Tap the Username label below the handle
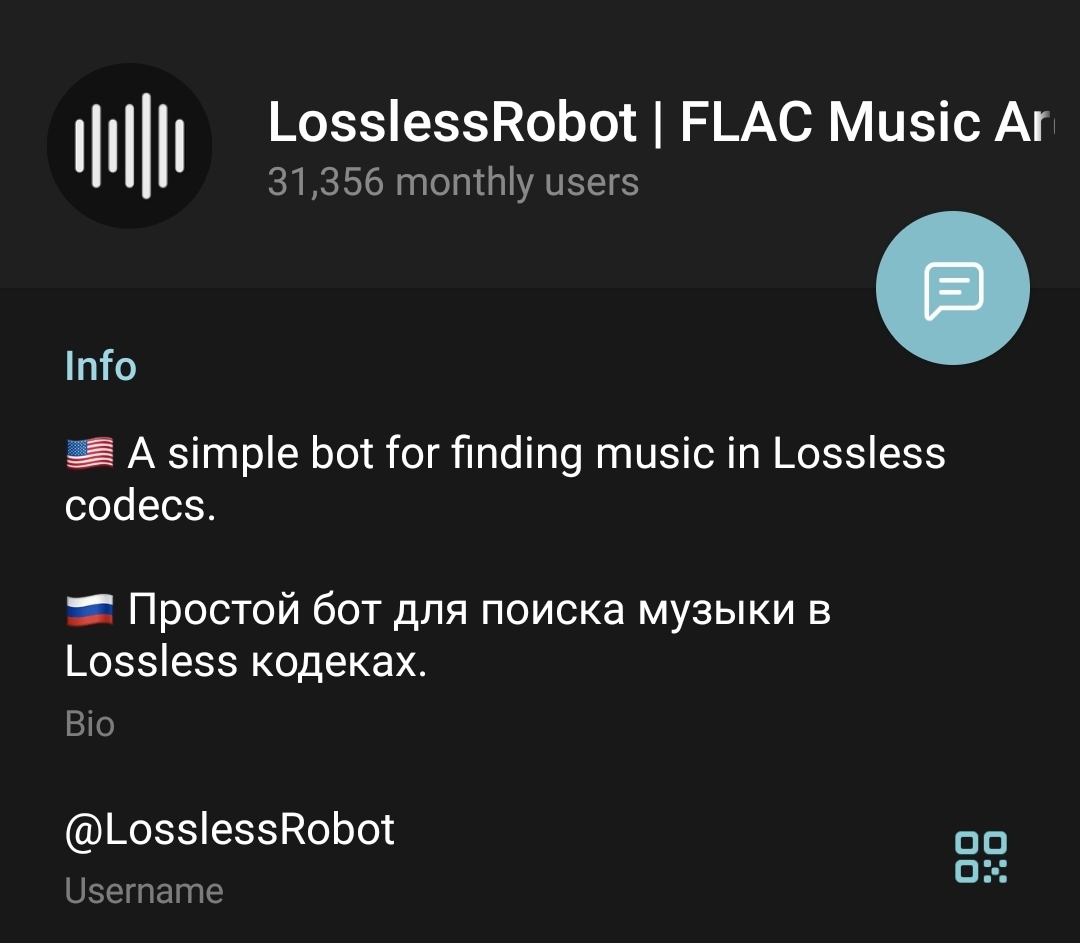 coord(144,891)
